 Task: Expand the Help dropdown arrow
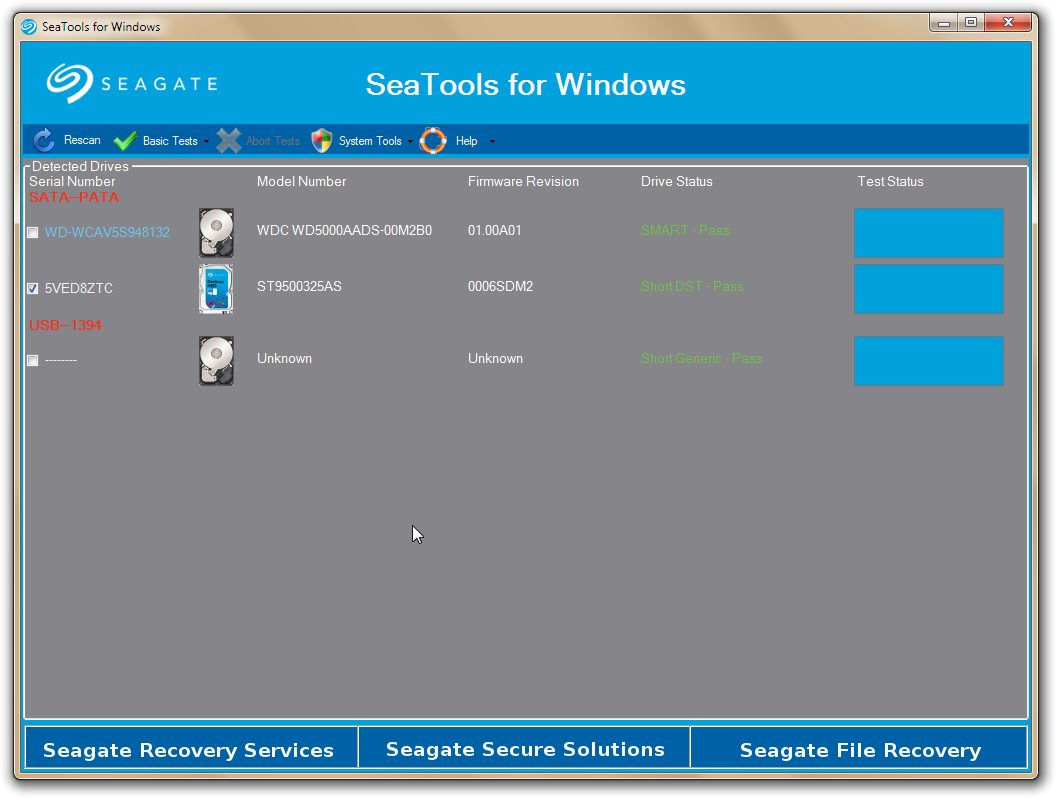[492, 142]
